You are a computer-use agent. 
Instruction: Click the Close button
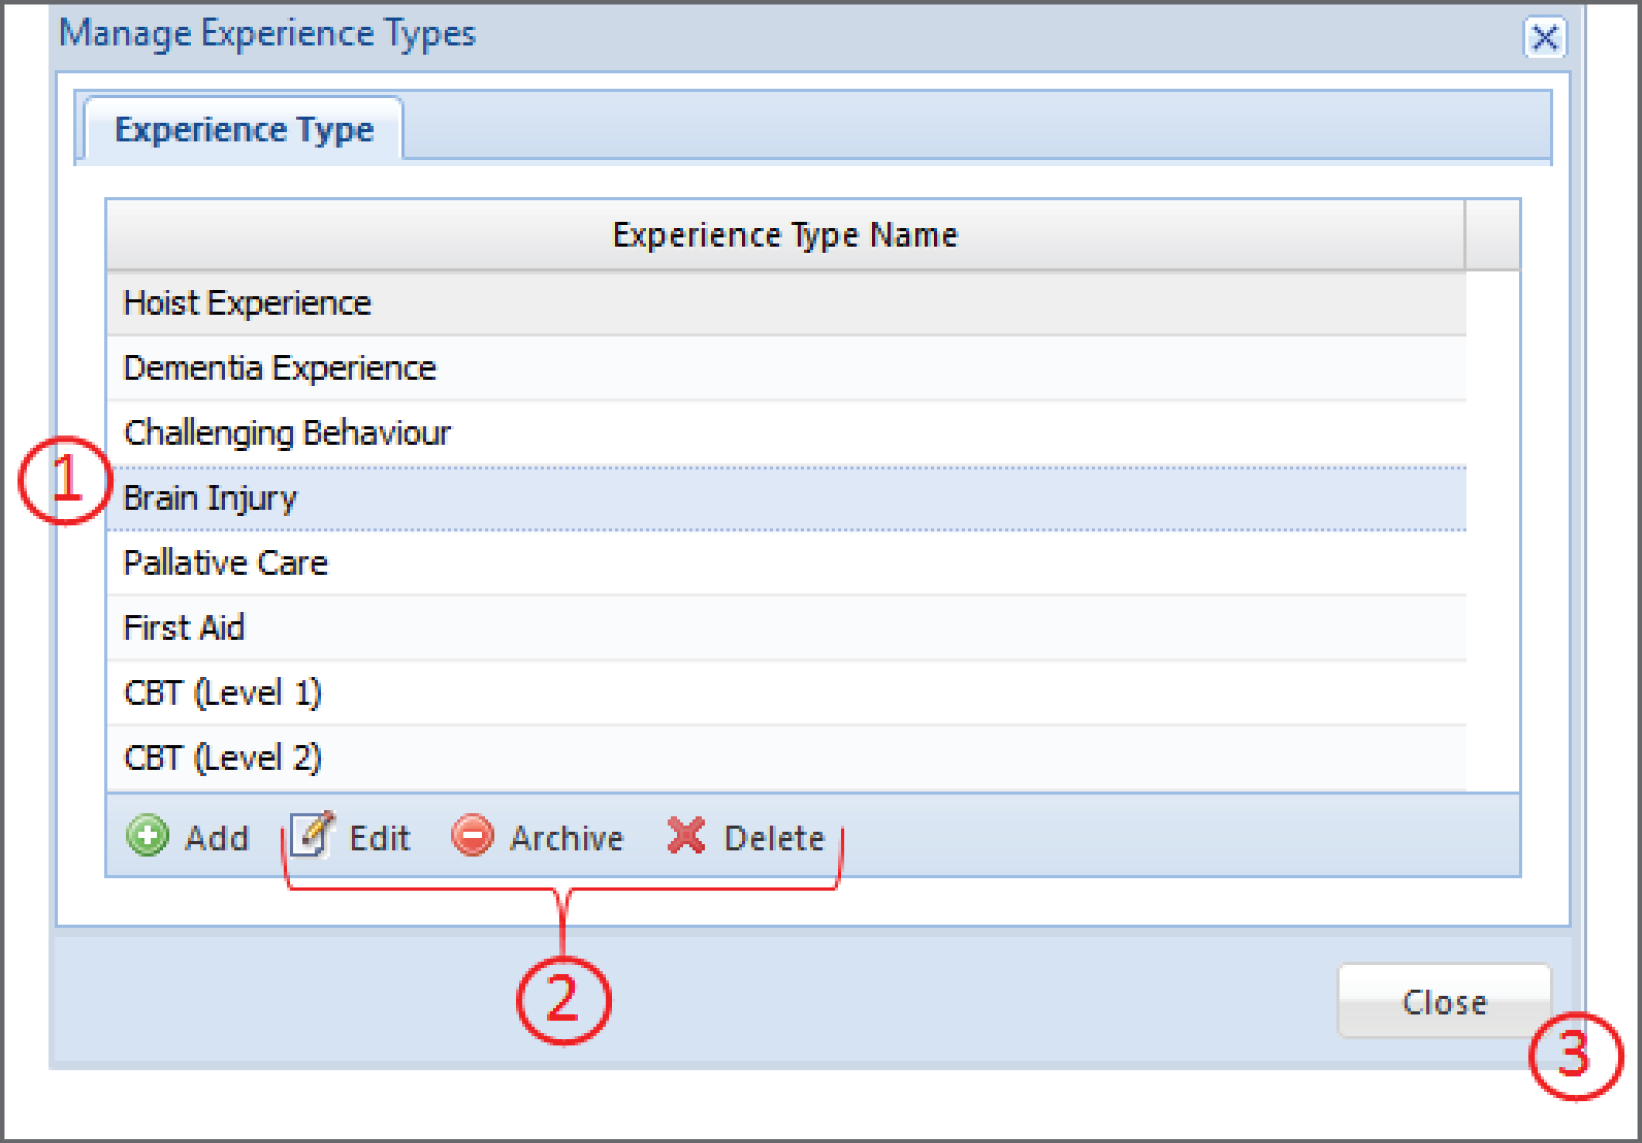click(x=1444, y=1001)
